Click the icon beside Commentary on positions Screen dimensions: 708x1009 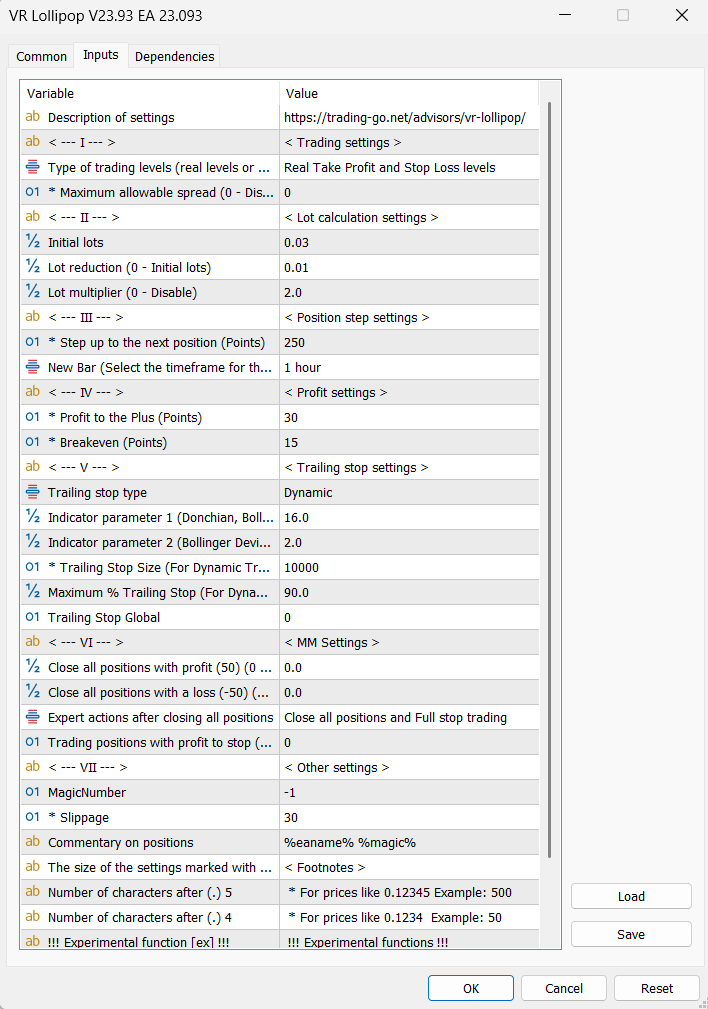33,842
